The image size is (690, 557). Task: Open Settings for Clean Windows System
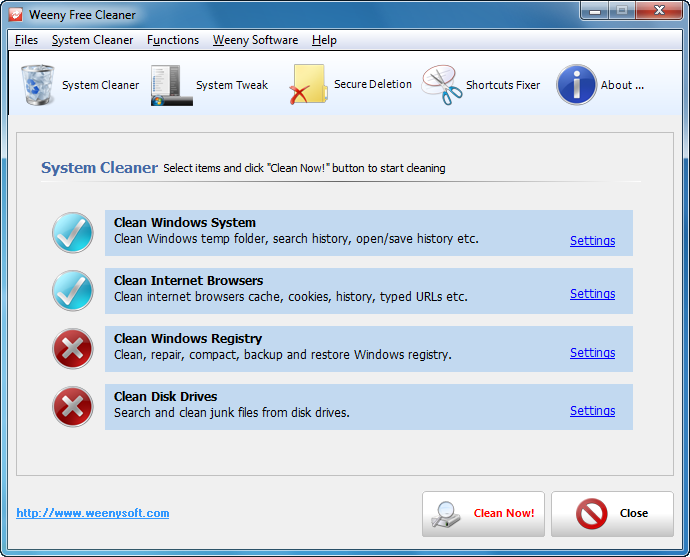point(592,241)
